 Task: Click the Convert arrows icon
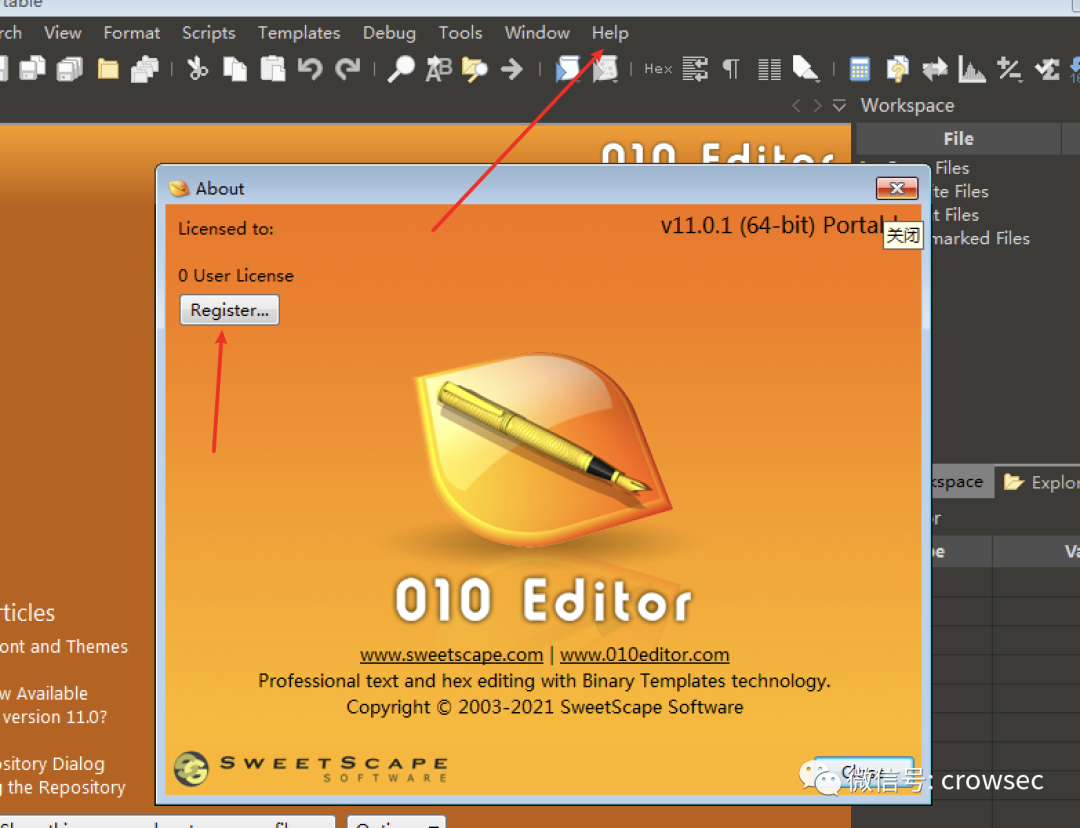click(935, 69)
